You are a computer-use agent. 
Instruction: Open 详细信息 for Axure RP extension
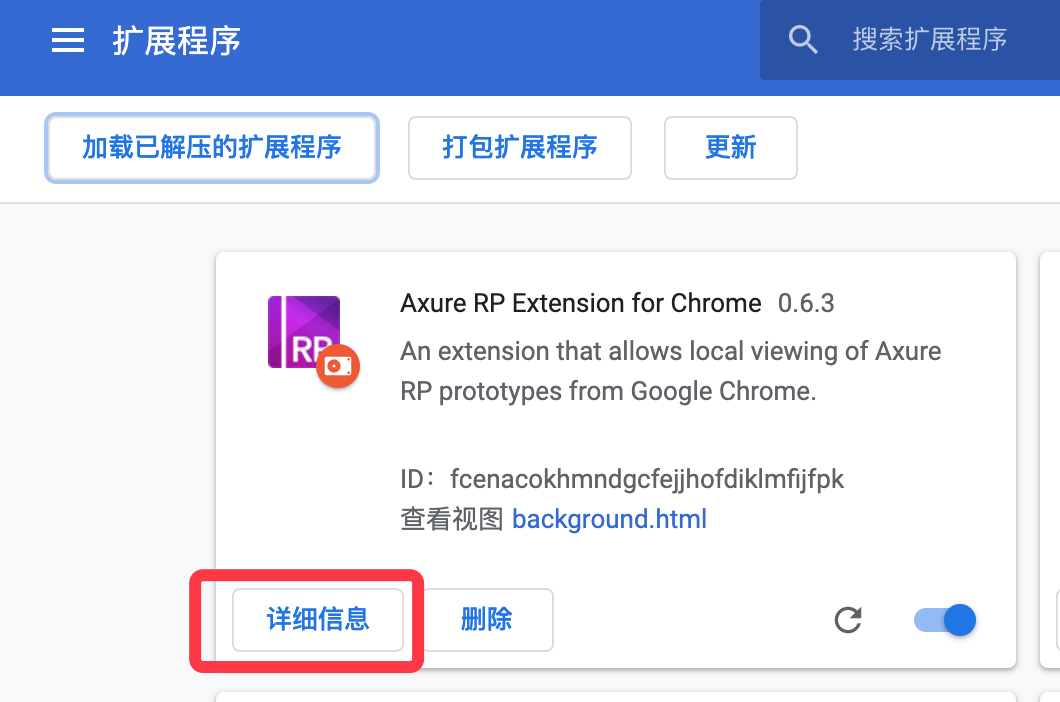[318, 619]
